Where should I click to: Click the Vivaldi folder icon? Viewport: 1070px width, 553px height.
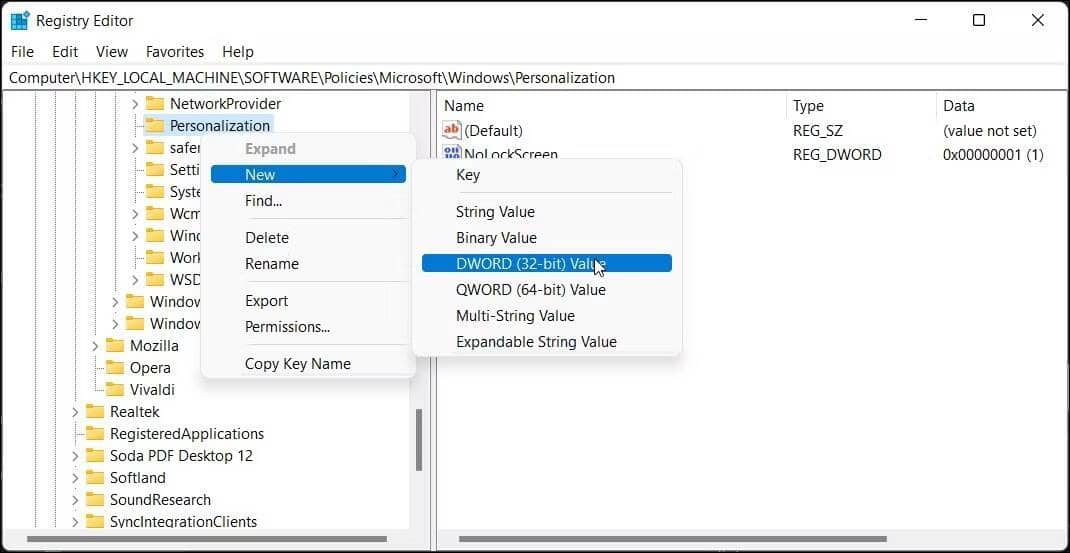pyautogui.click(x=115, y=389)
